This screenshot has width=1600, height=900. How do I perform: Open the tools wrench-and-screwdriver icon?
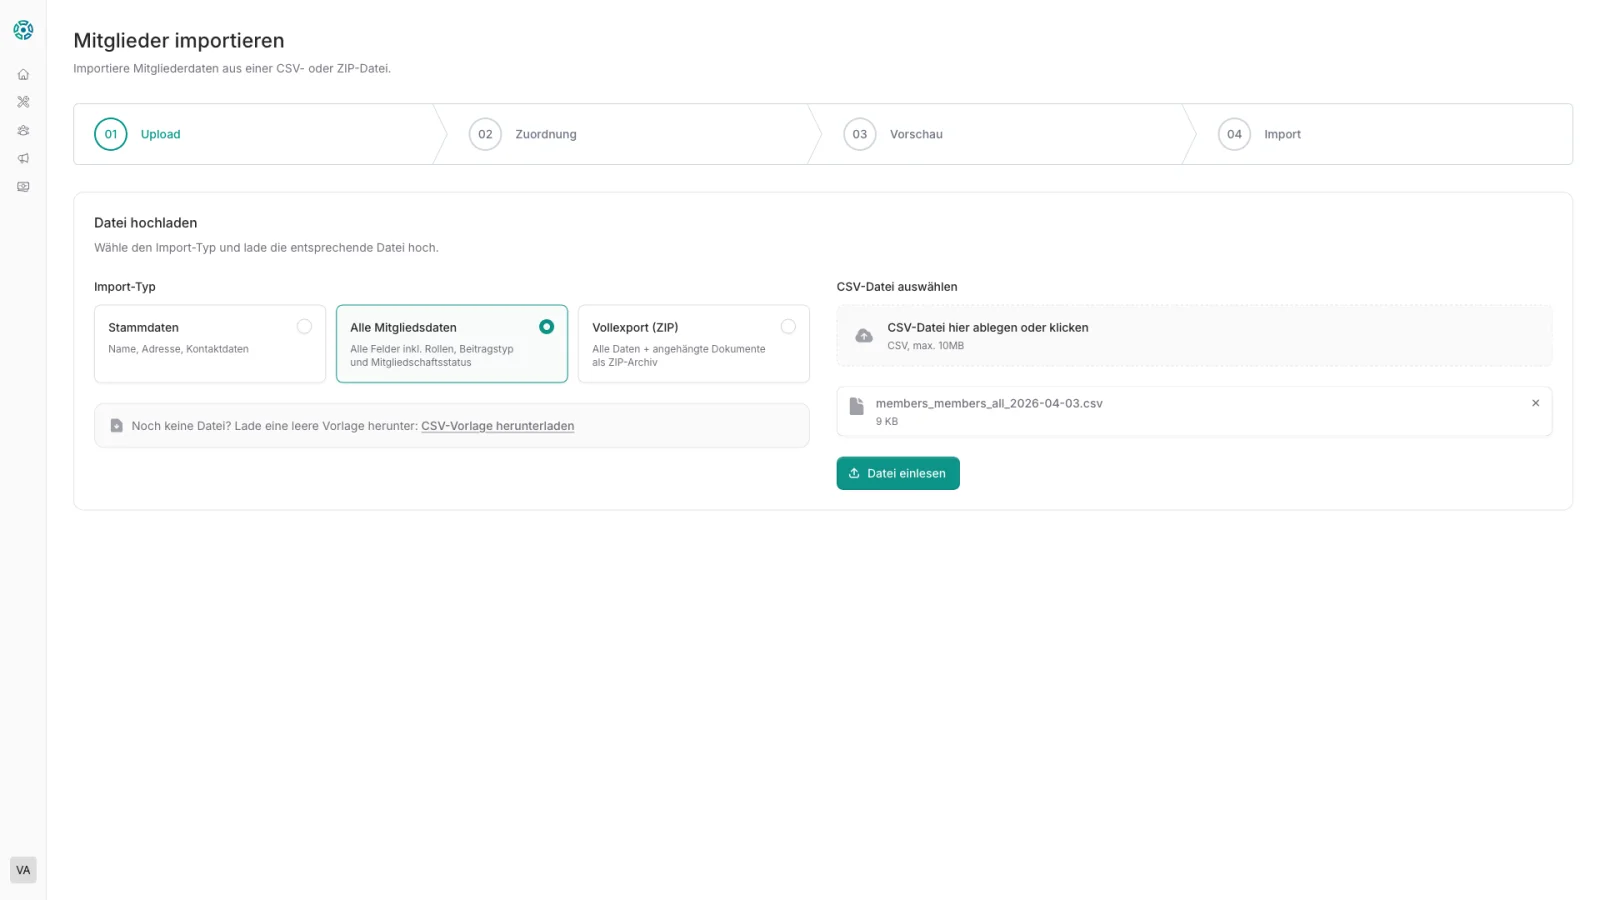coord(23,102)
